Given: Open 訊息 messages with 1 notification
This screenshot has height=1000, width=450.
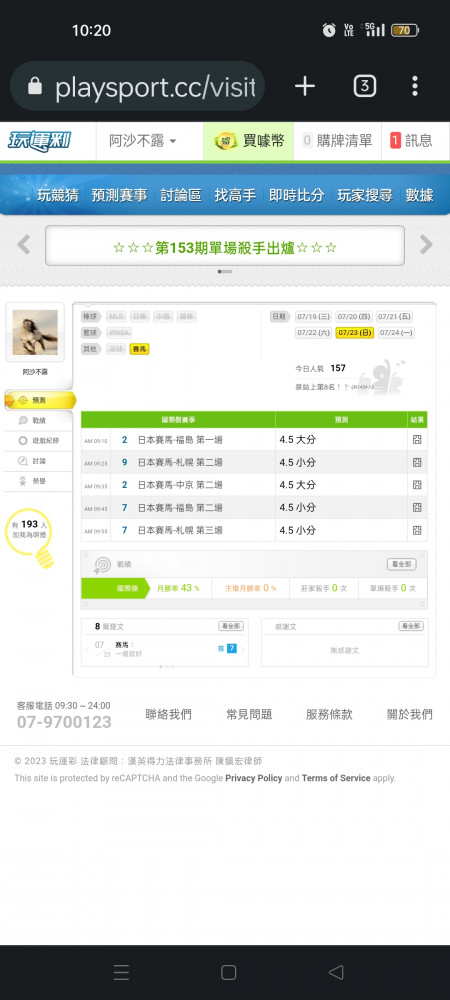Looking at the screenshot, I should tap(411, 141).
